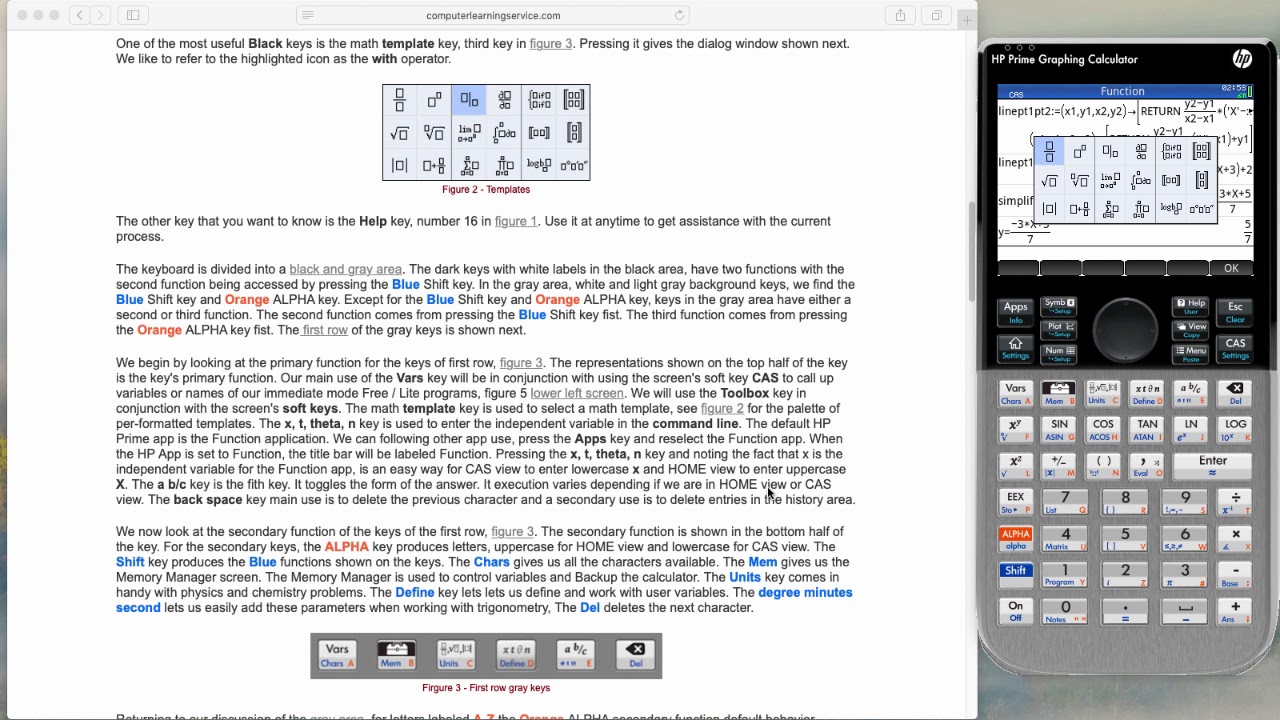This screenshot has height=720, width=1280.
Task: Choose the square root template on calculator screen
Action: [1049, 181]
